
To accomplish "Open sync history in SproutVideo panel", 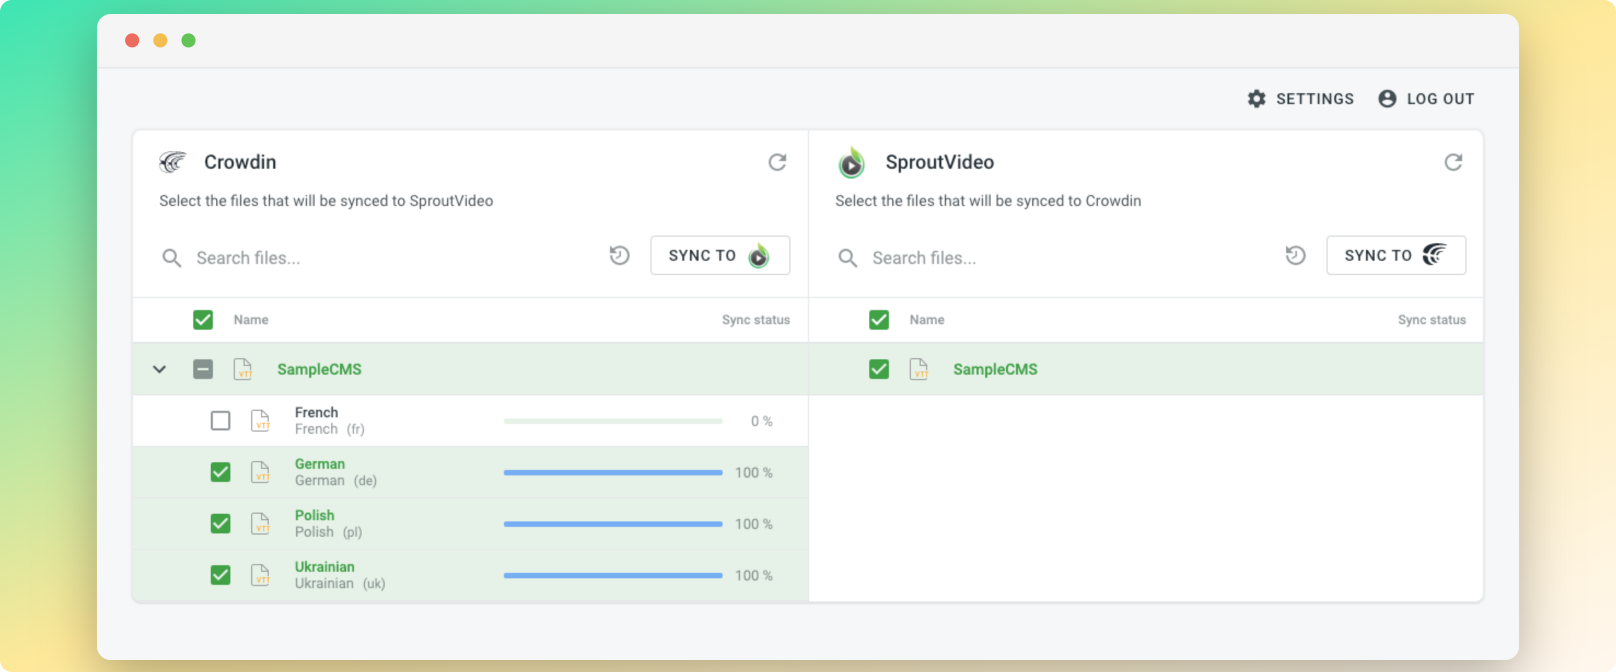I will tap(1296, 255).
